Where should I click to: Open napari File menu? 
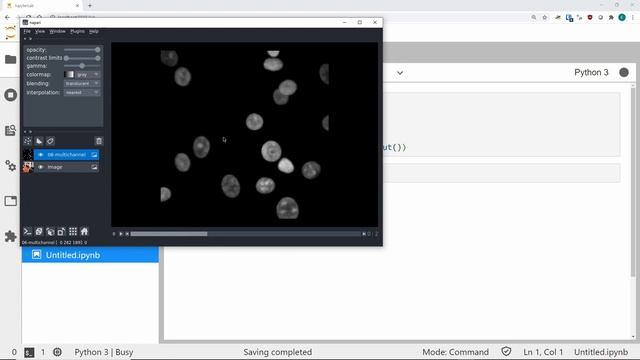[x=27, y=31]
